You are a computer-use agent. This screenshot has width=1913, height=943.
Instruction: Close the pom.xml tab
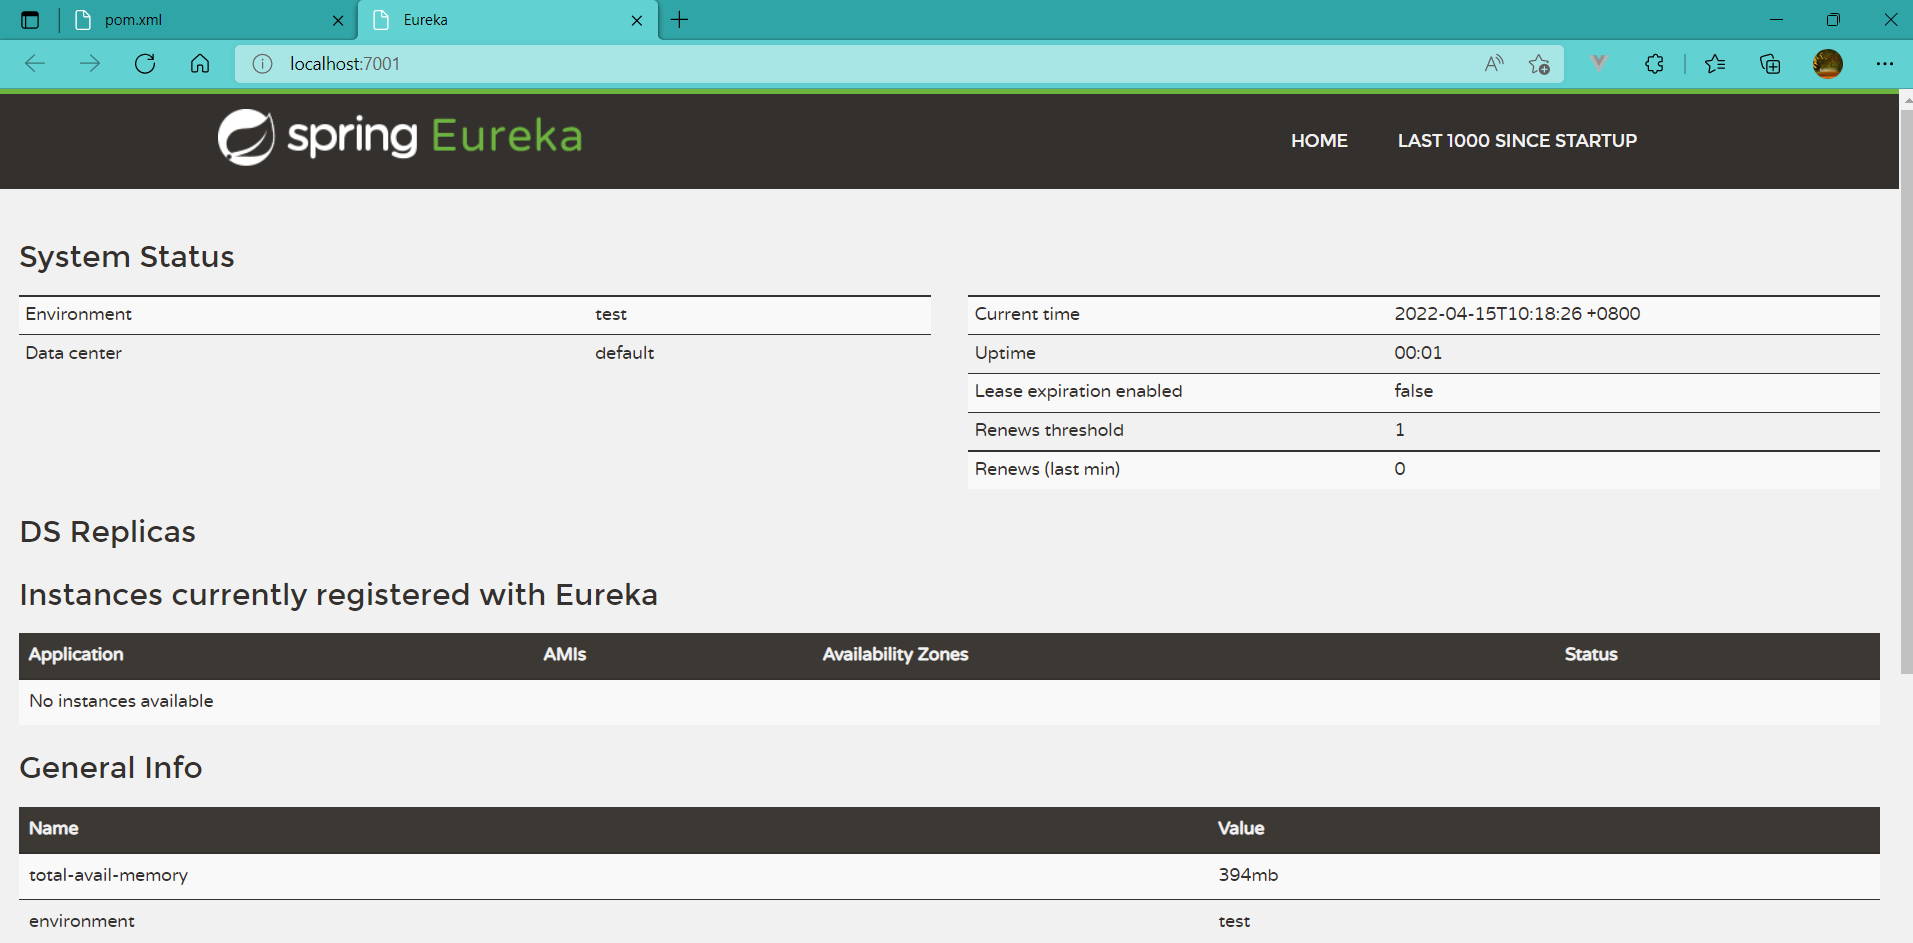click(338, 20)
